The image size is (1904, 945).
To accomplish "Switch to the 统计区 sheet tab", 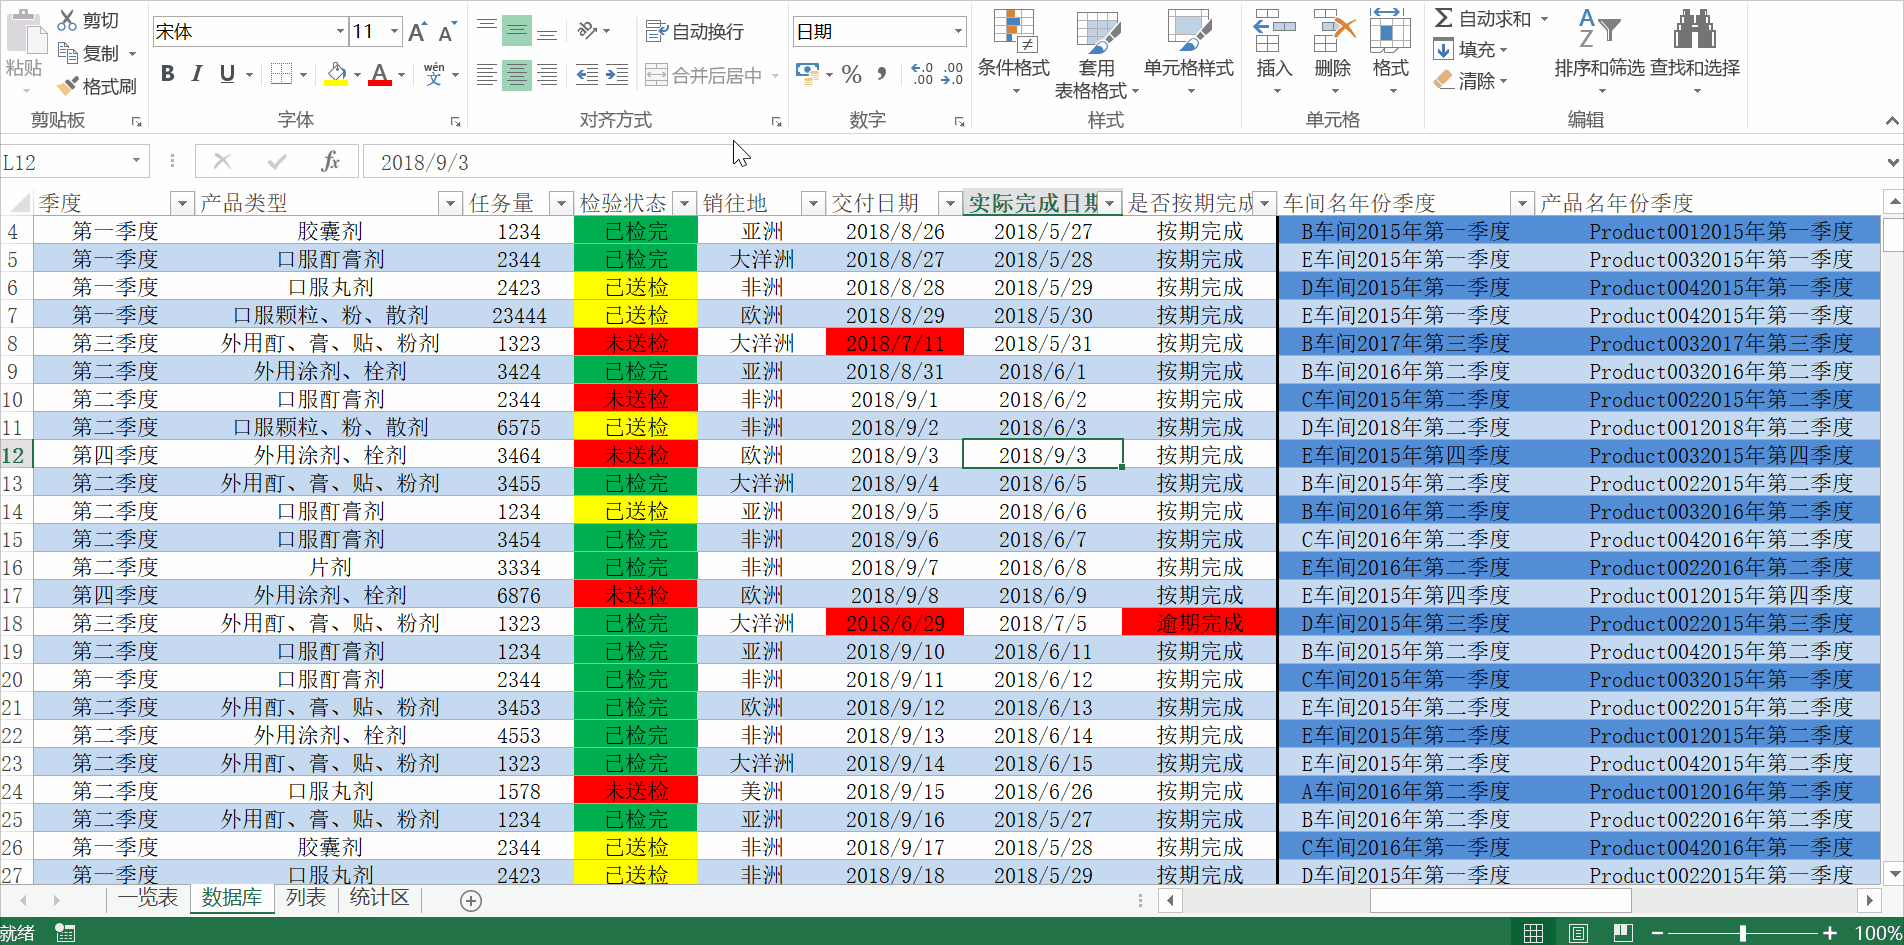I will click(379, 898).
